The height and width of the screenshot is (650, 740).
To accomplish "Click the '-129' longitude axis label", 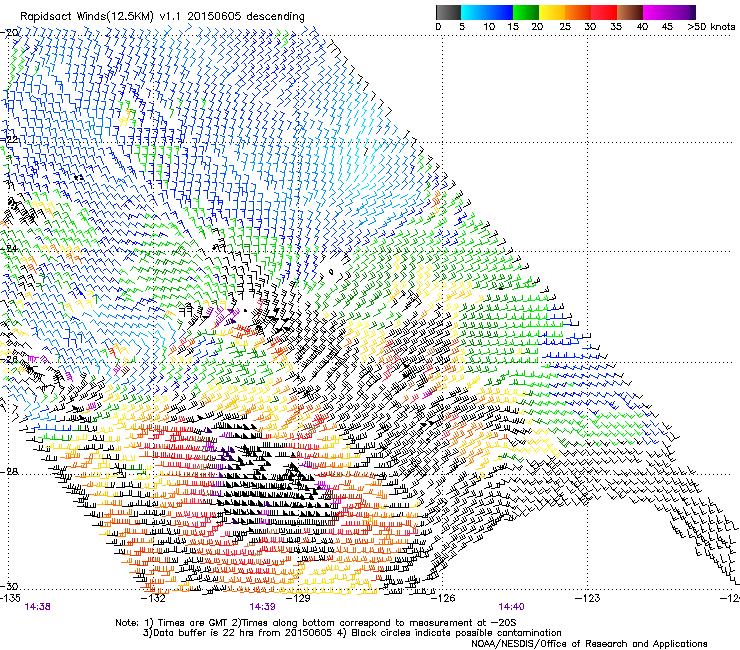I will point(299,598).
